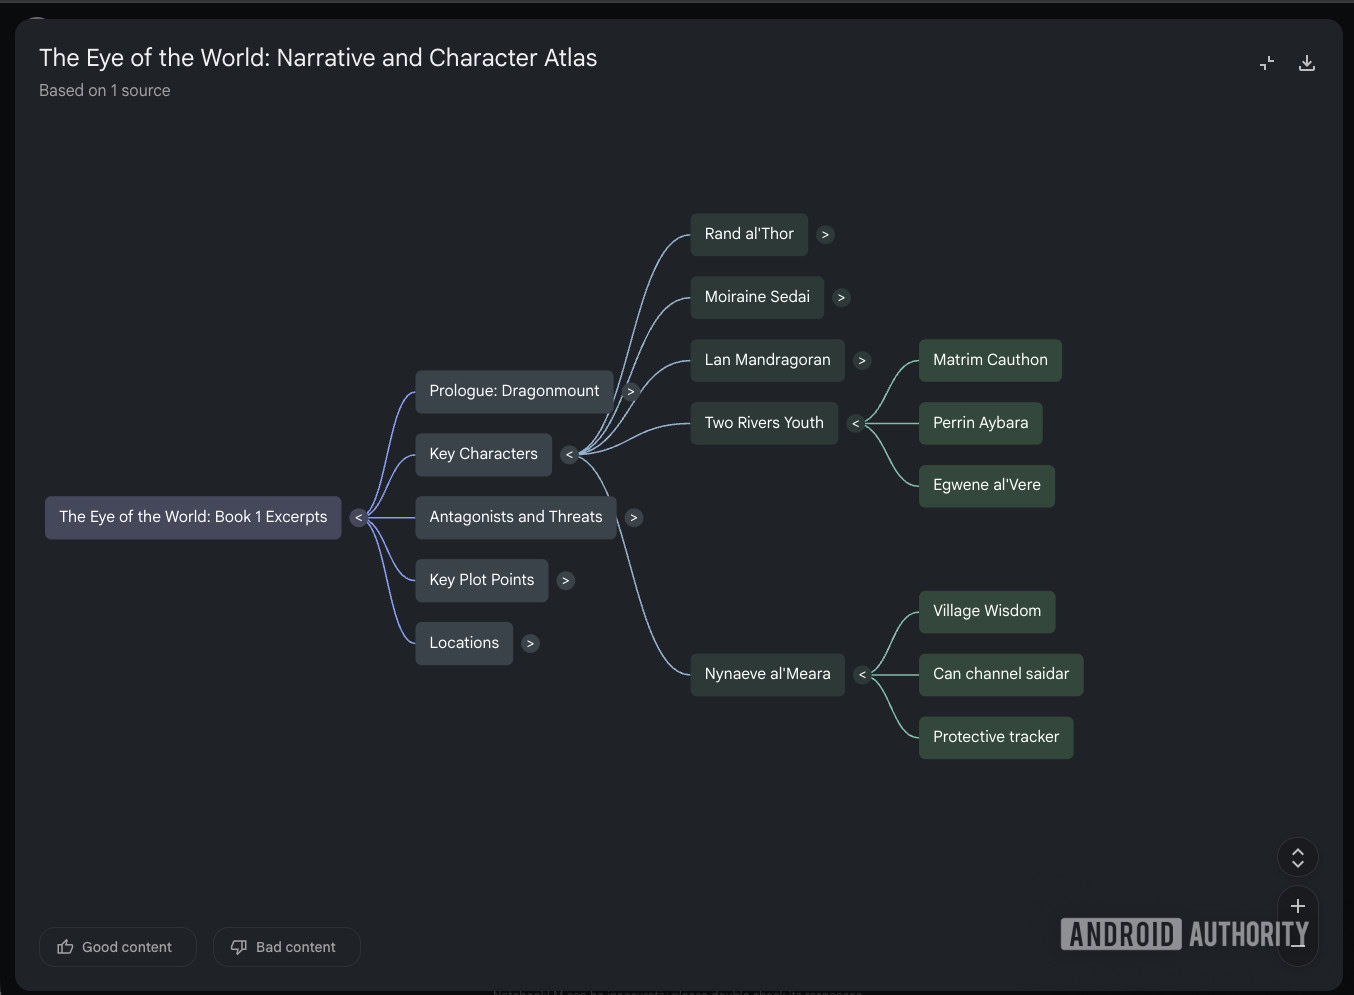Click the thumbs-down icon beside Bad content

tap(238, 946)
